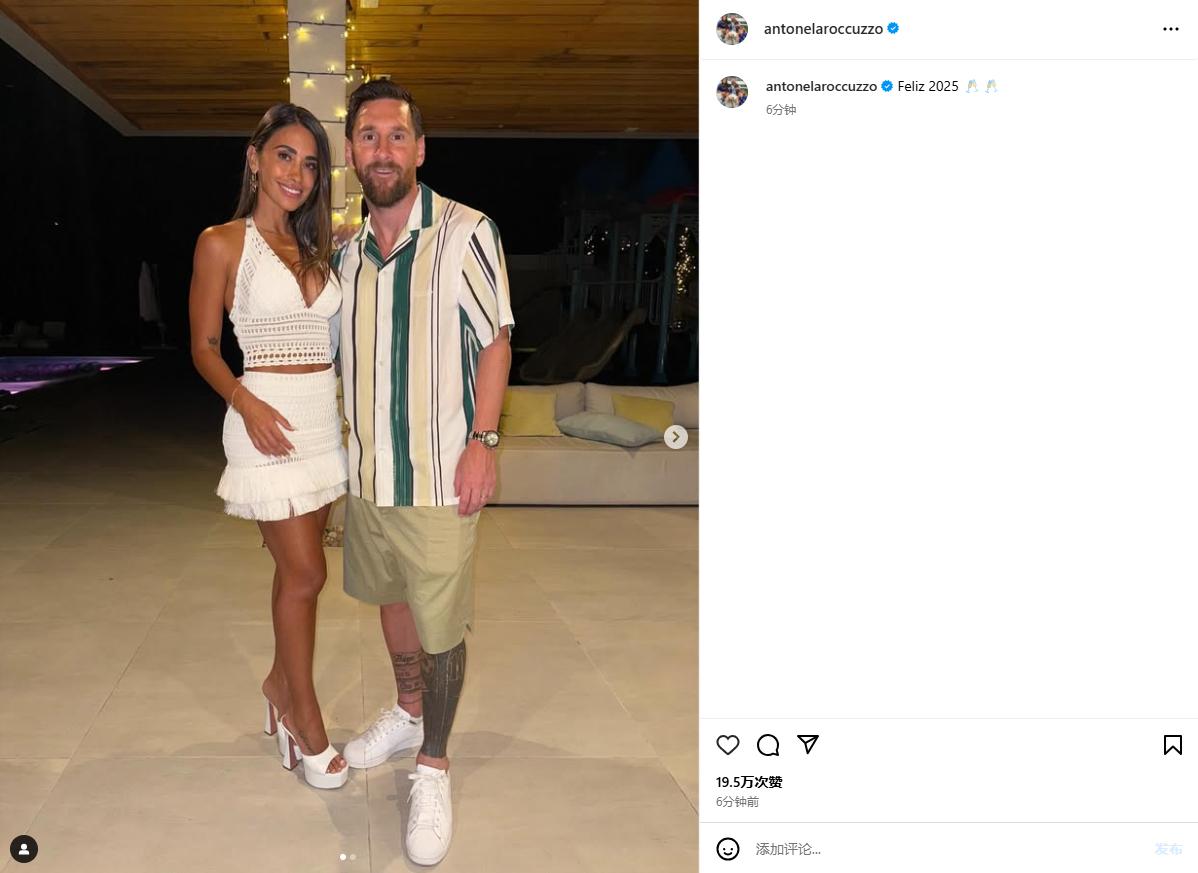The image size is (1198, 873).
Task: Open antonelaroccuzzo profile from header username
Action: 823,29
